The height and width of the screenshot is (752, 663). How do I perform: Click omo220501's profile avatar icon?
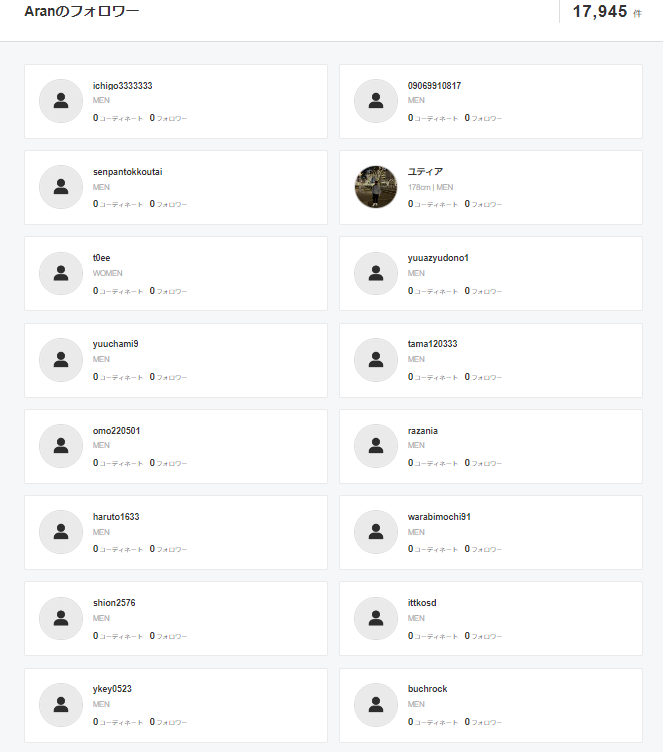click(x=60, y=446)
